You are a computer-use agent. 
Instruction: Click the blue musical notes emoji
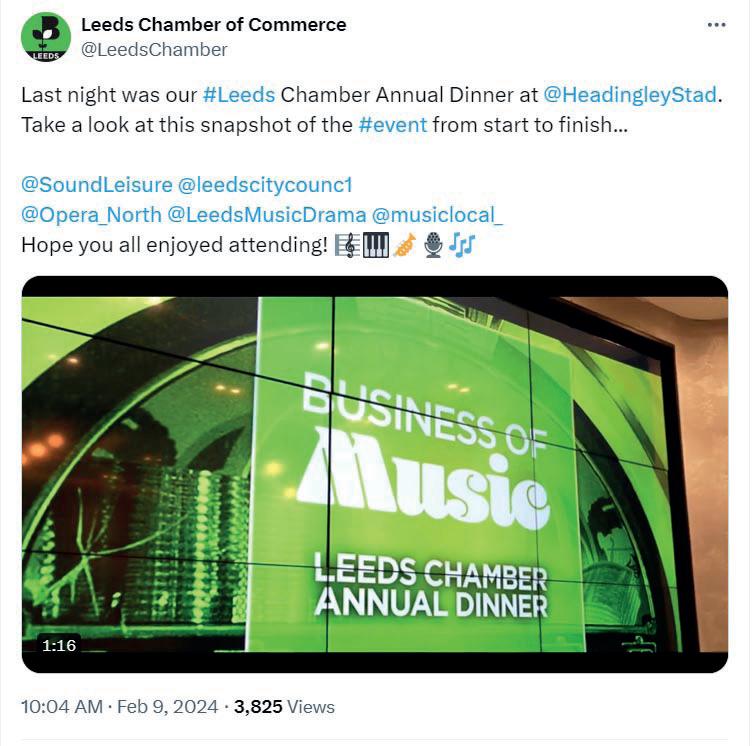coord(461,244)
